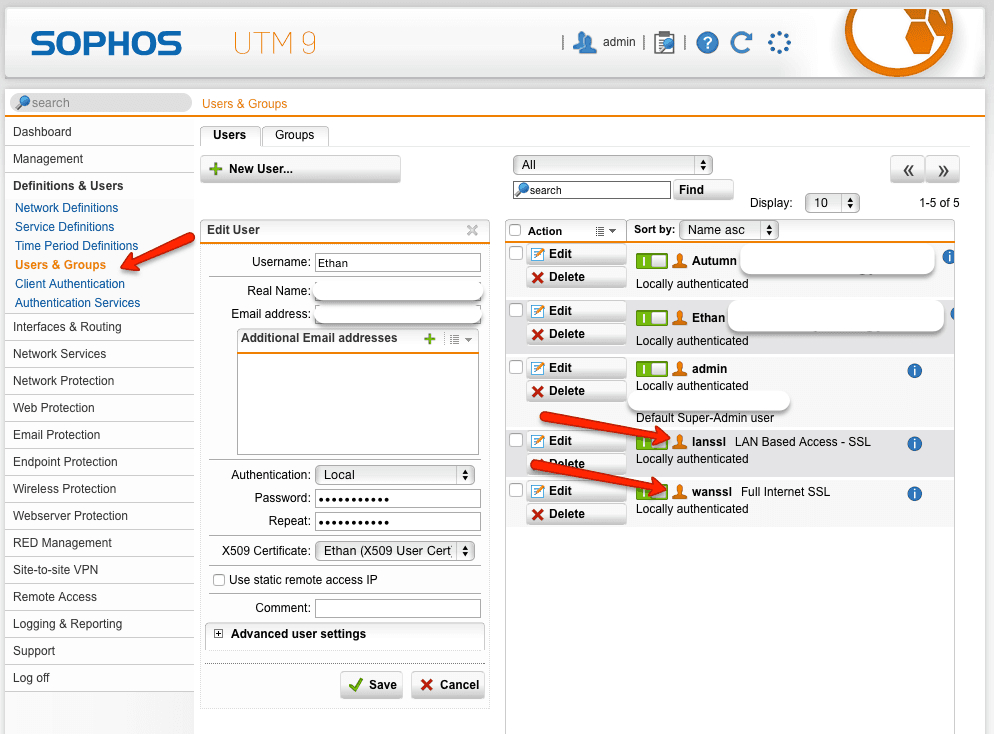This screenshot has height=734, width=994.
Task: Open the clipboard notes icon in header
Action: pyautogui.click(x=664, y=43)
